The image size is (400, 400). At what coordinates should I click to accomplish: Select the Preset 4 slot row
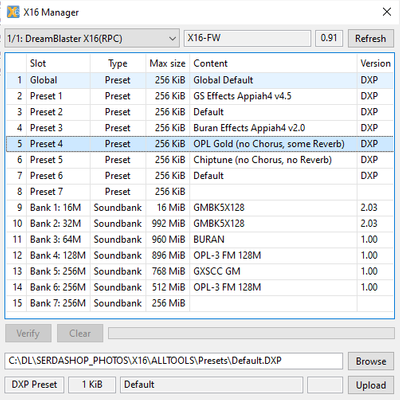(200, 144)
